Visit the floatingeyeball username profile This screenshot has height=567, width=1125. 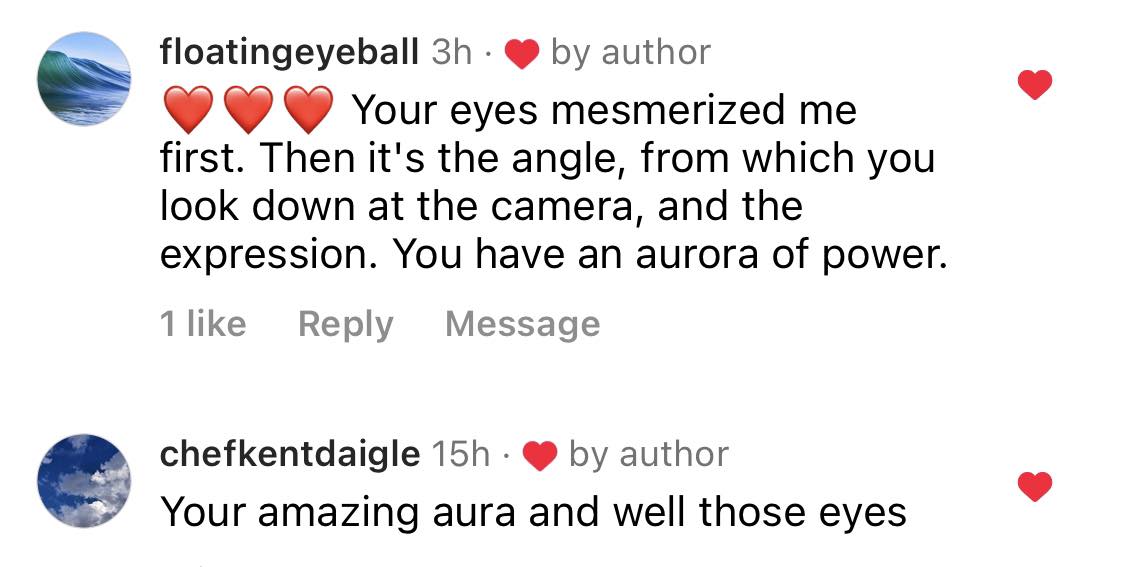click(289, 52)
